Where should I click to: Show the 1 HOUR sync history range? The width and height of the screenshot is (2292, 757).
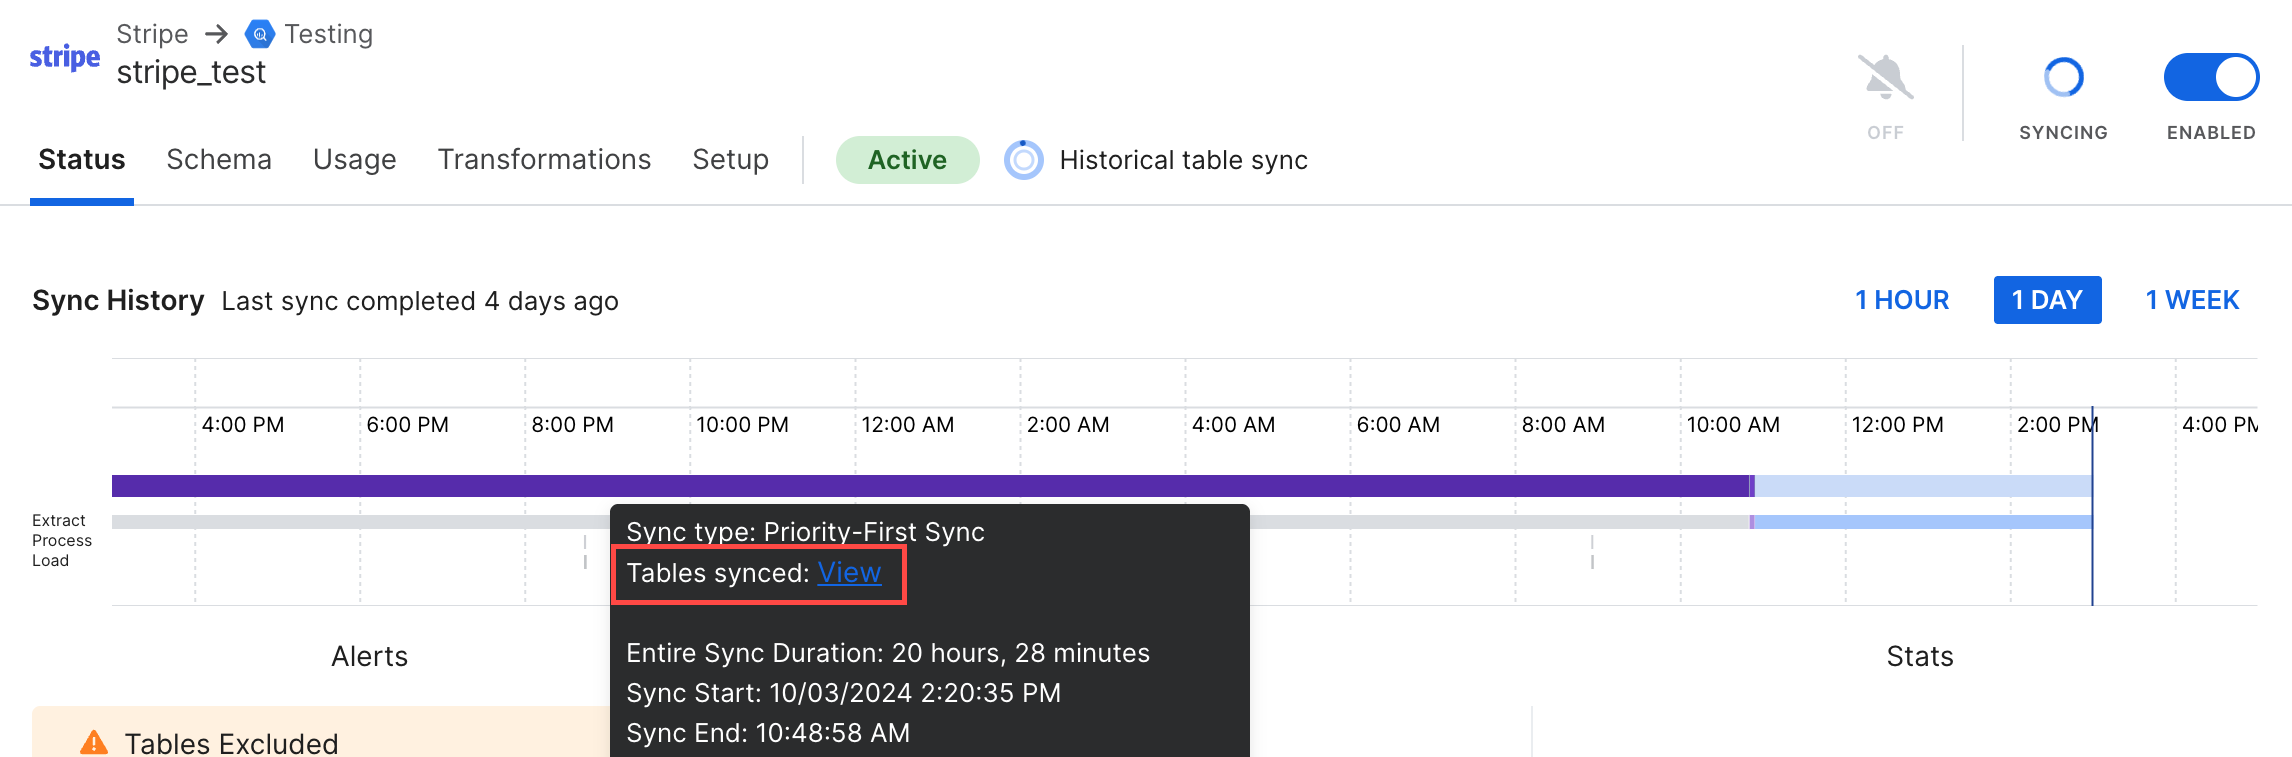pos(1902,300)
